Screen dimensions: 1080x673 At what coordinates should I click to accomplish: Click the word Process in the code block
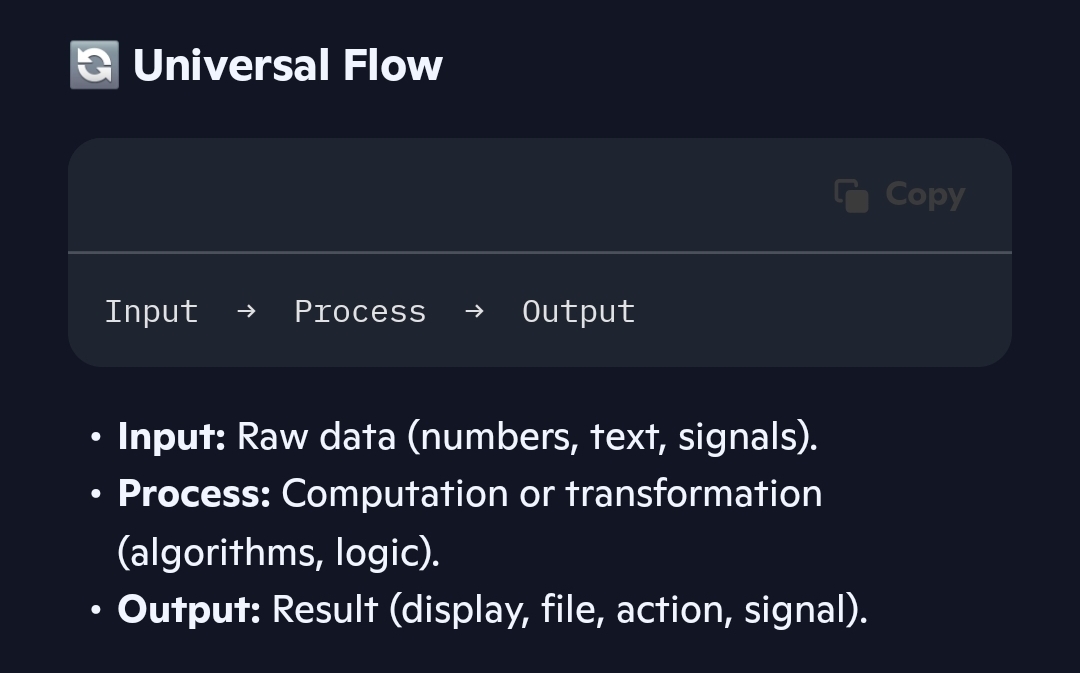tap(360, 311)
